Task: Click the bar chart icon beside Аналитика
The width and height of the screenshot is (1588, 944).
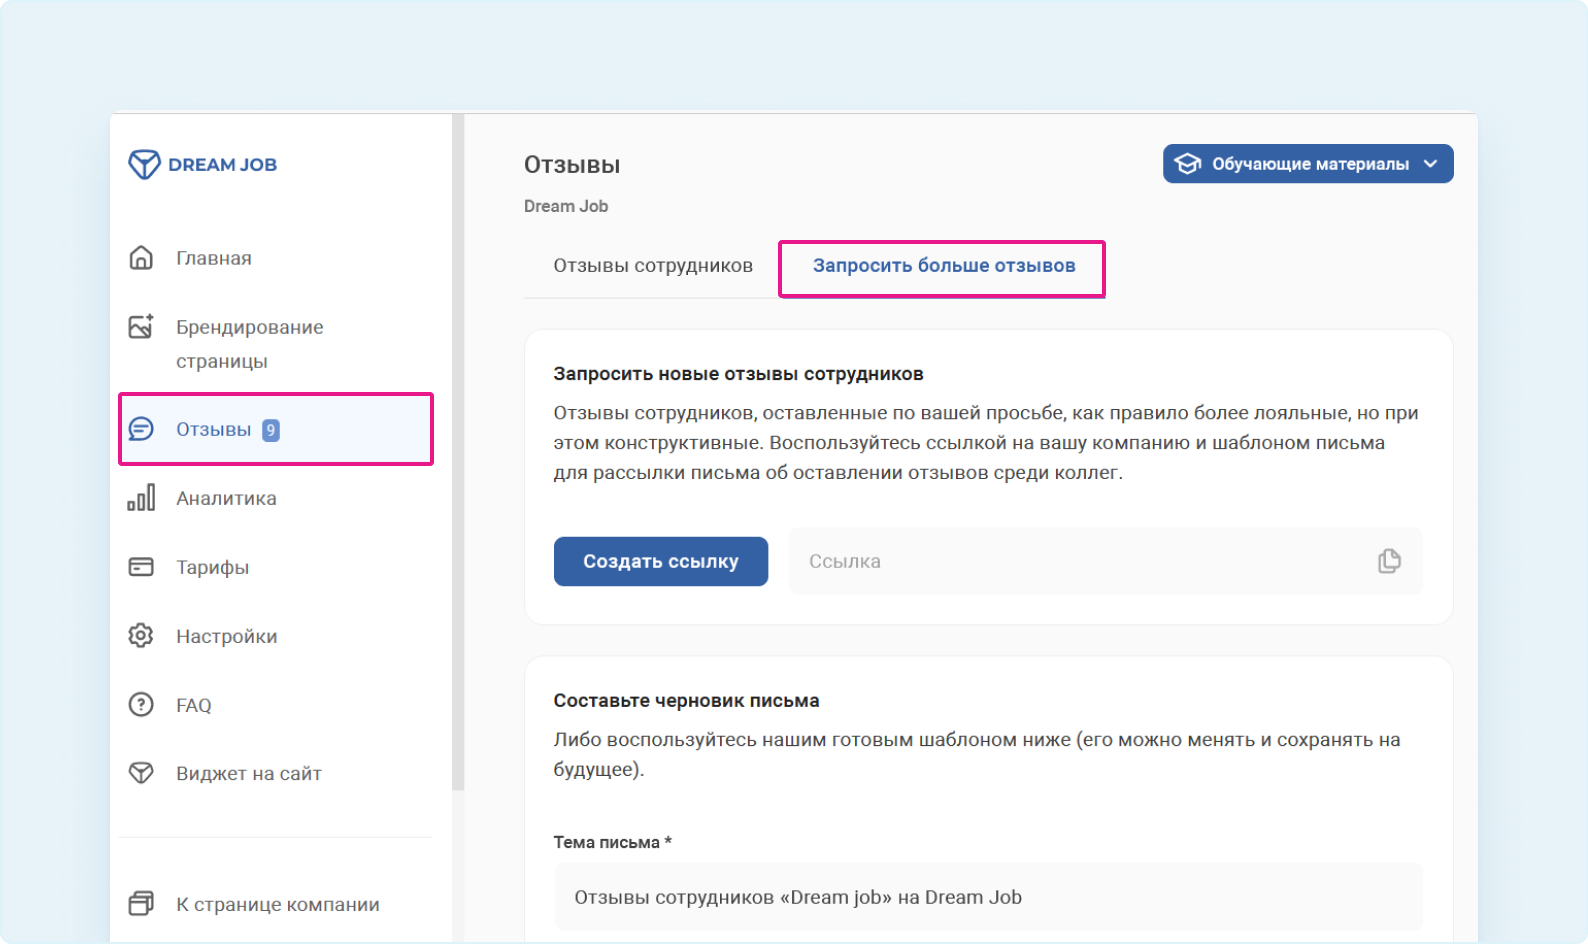Action: [x=141, y=498]
